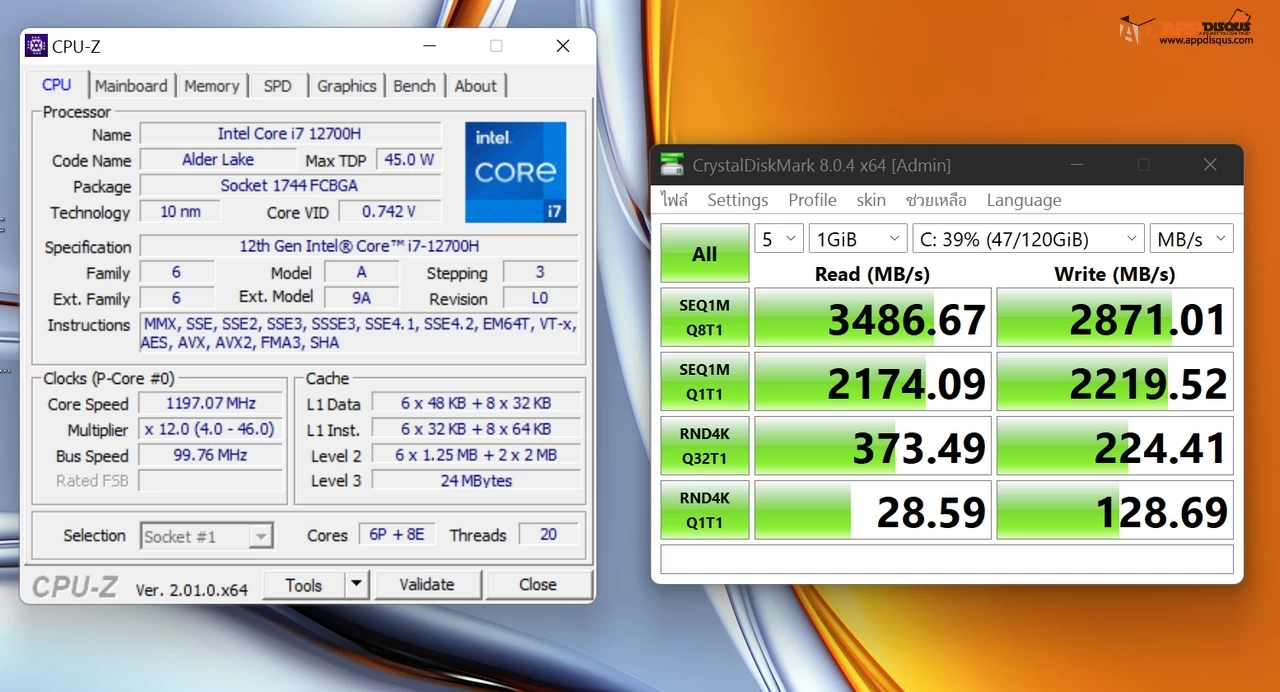Image resolution: width=1280 pixels, height=692 pixels.
Task: Open the About tab in CPU-Z
Action: pyautogui.click(x=475, y=86)
